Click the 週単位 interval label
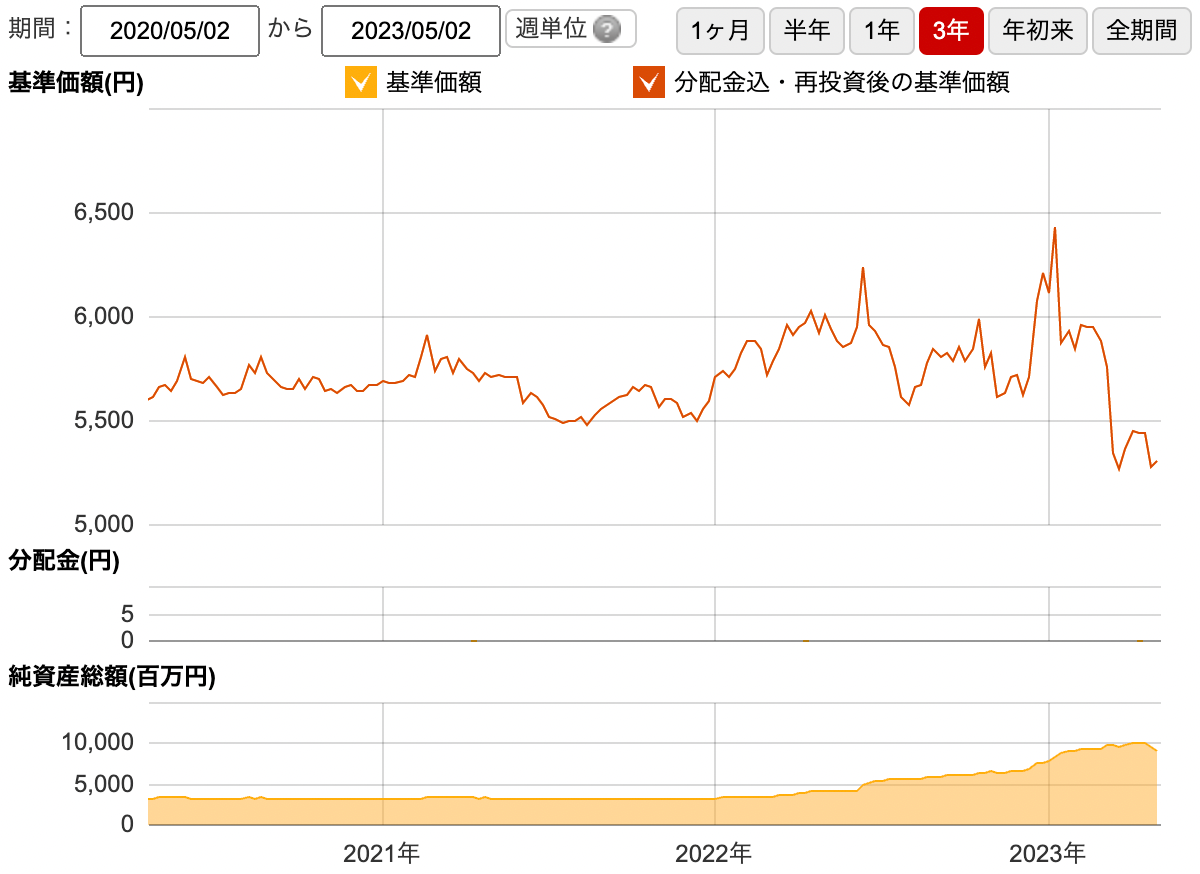Image resolution: width=1200 pixels, height=874 pixels. 551,30
